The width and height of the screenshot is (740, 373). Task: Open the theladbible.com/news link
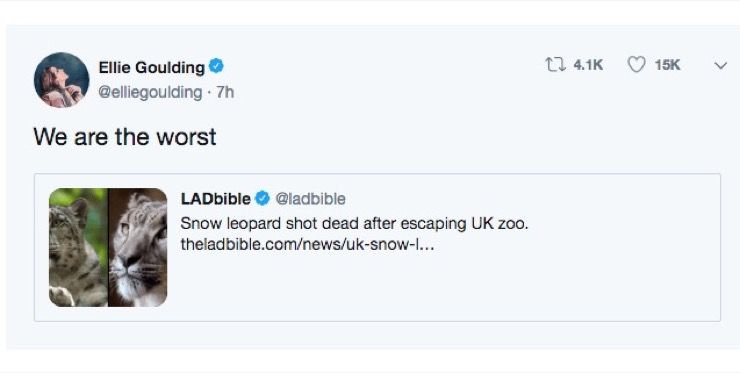[x=307, y=245]
